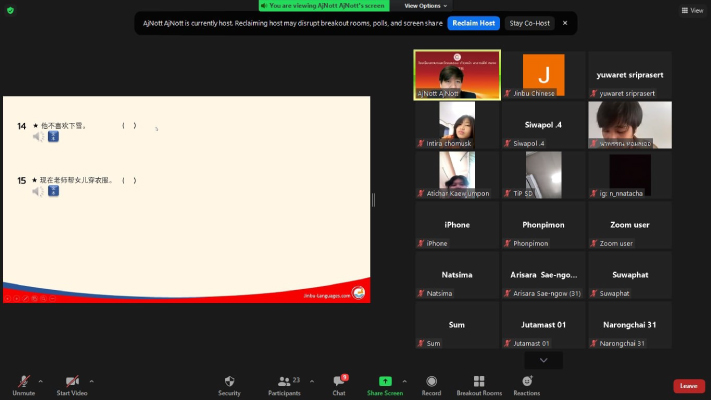Click the Reclaim Host button

click(473, 22)
